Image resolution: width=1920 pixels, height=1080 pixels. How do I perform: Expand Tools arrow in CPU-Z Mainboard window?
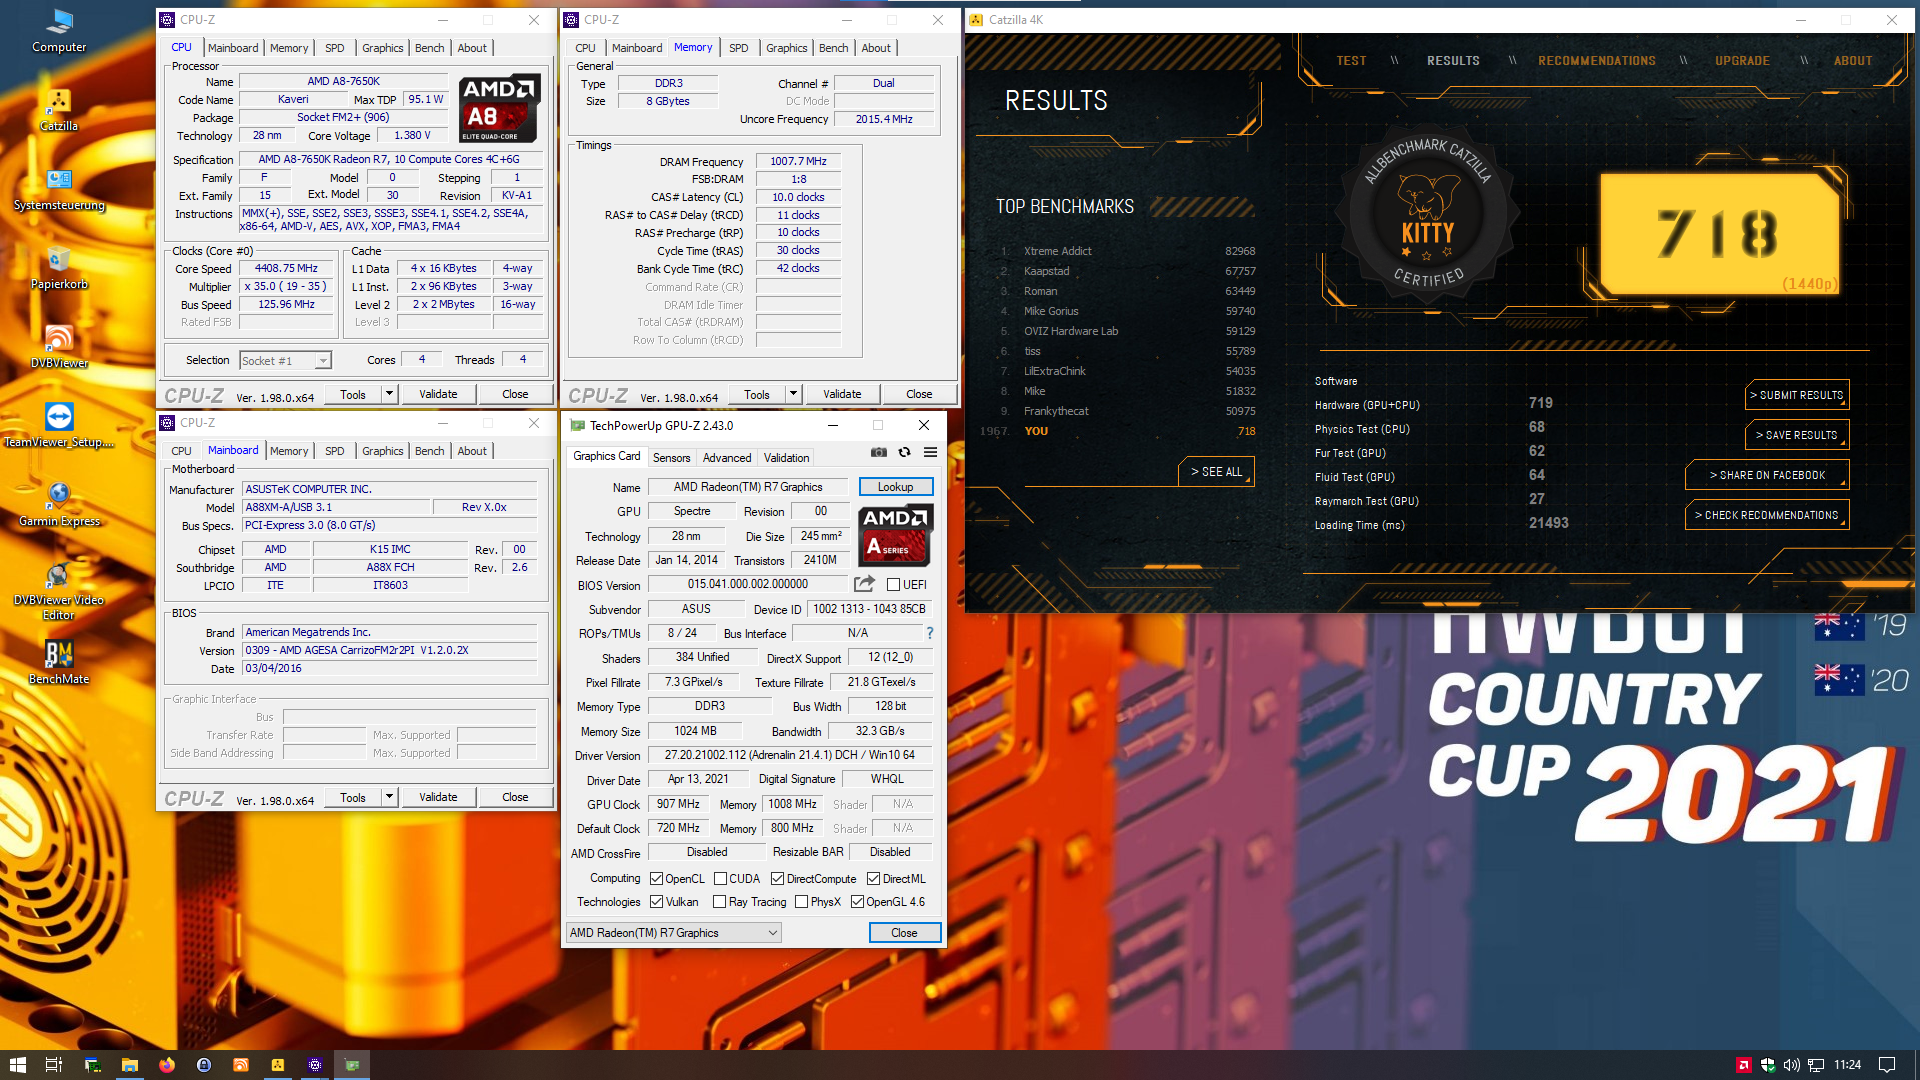[390, 797]
